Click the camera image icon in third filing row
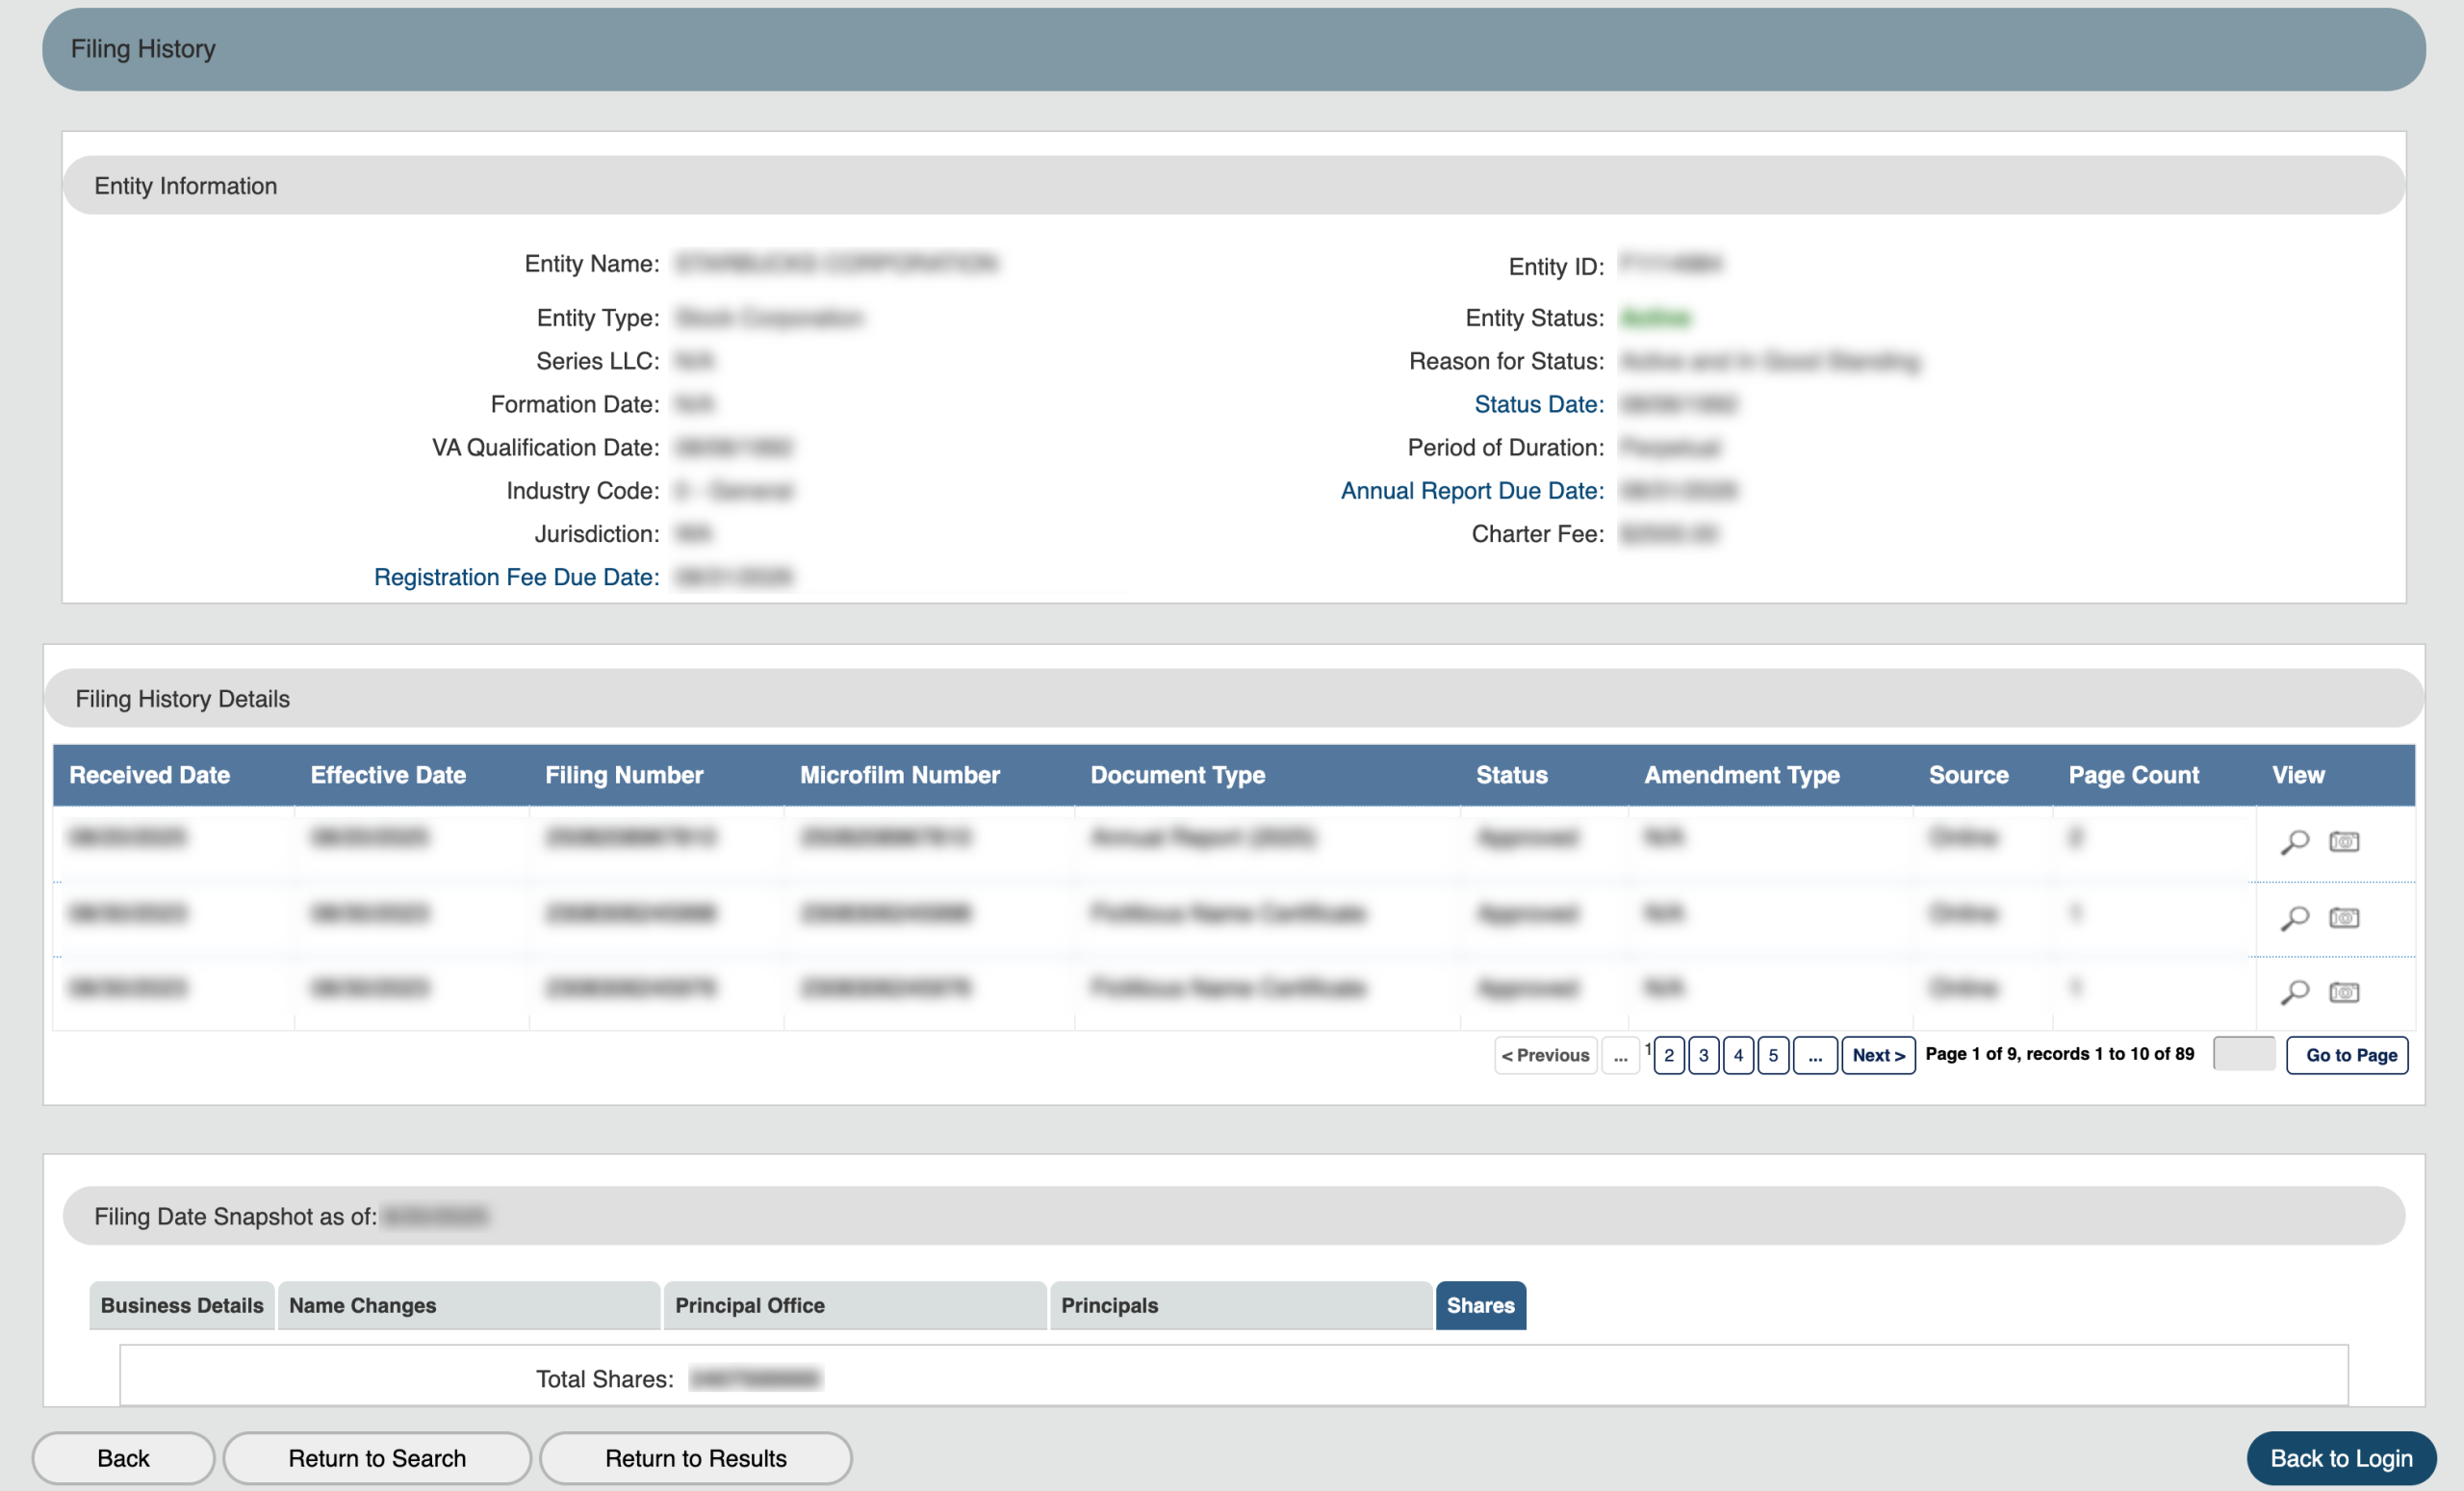Viewport: 2464px width, 1491px height. tap(2344, 992)
